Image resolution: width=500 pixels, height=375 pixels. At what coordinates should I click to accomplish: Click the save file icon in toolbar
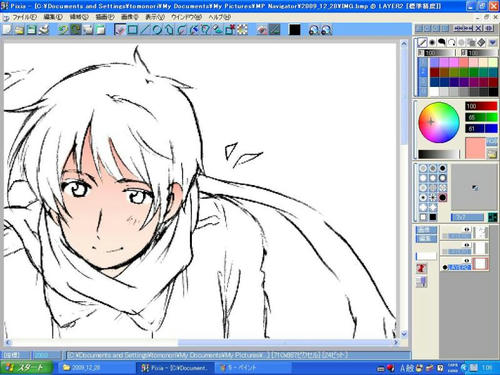32,30
